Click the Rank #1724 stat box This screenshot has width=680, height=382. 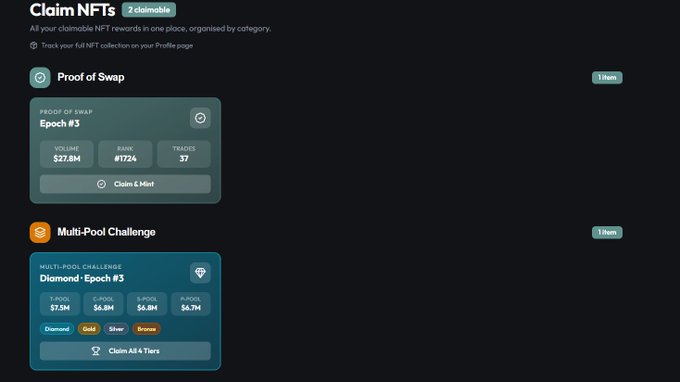[x=125, y=154]
